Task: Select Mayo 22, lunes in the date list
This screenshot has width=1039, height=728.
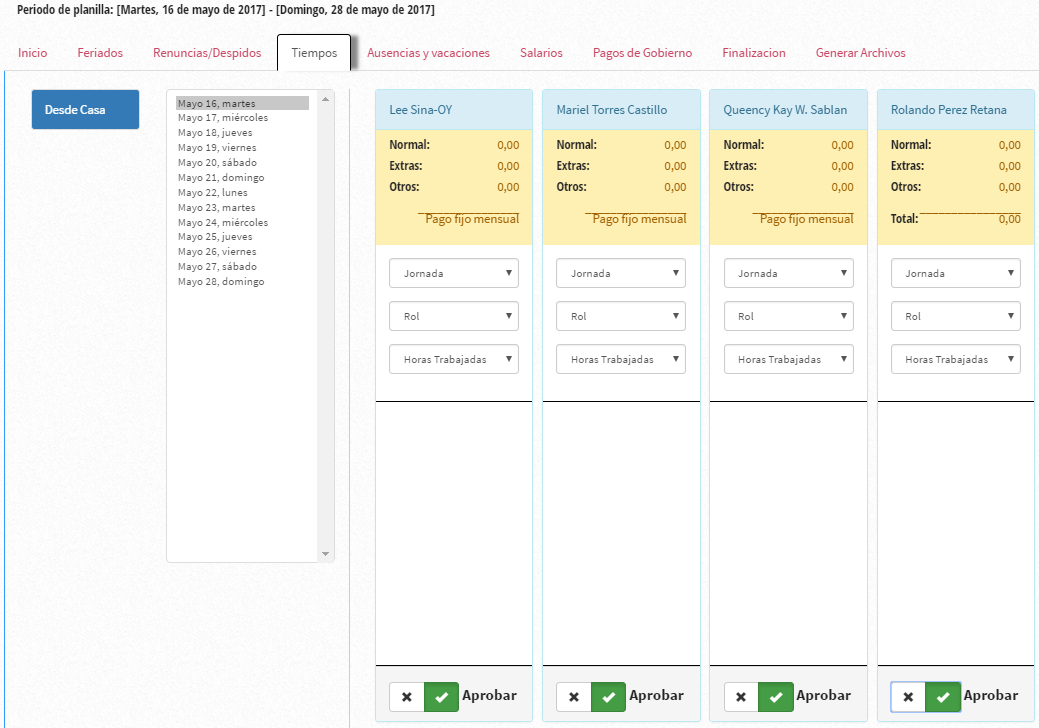Action: point(243,193)
